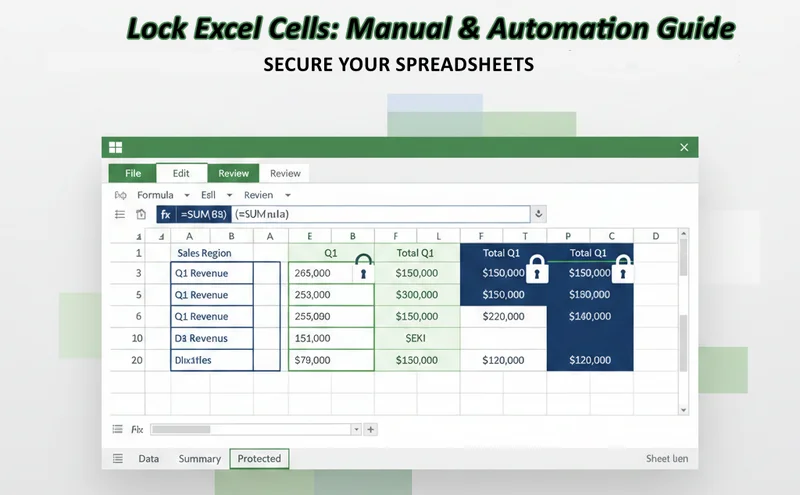This screenshot has width=800, height=495.
Task: Click the rightmost padlock icon in the dark blue column
Action: (x=622, y=268)
